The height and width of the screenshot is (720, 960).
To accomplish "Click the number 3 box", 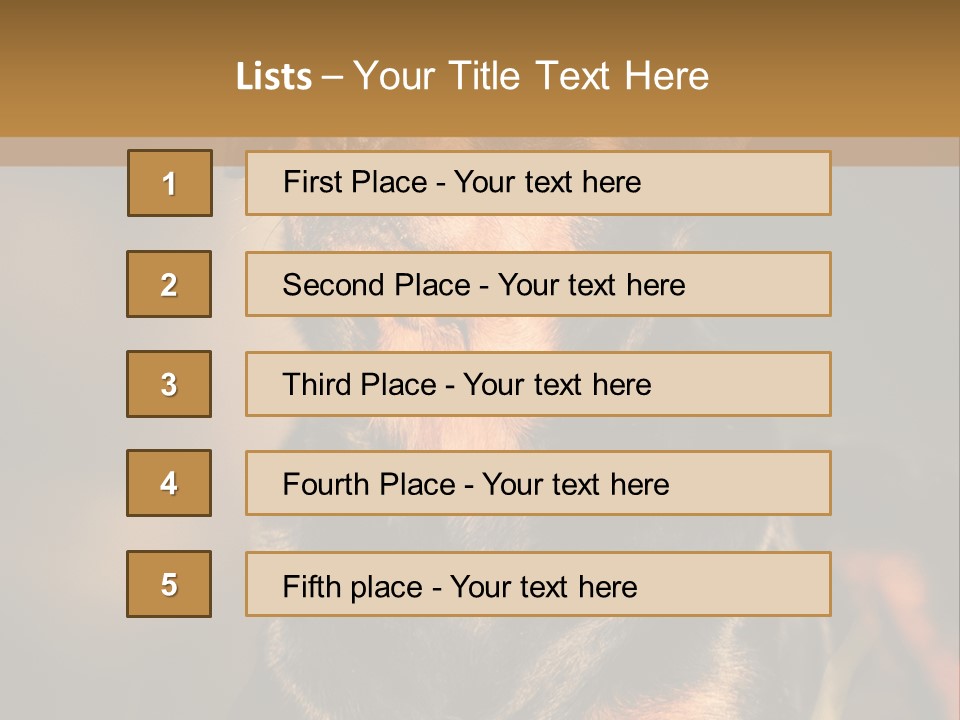I will click(169, 384).
